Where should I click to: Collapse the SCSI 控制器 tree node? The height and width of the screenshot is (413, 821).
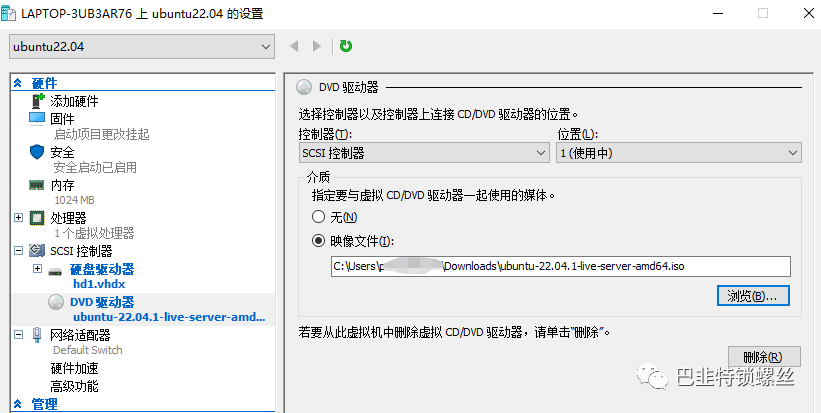point(19,251)
